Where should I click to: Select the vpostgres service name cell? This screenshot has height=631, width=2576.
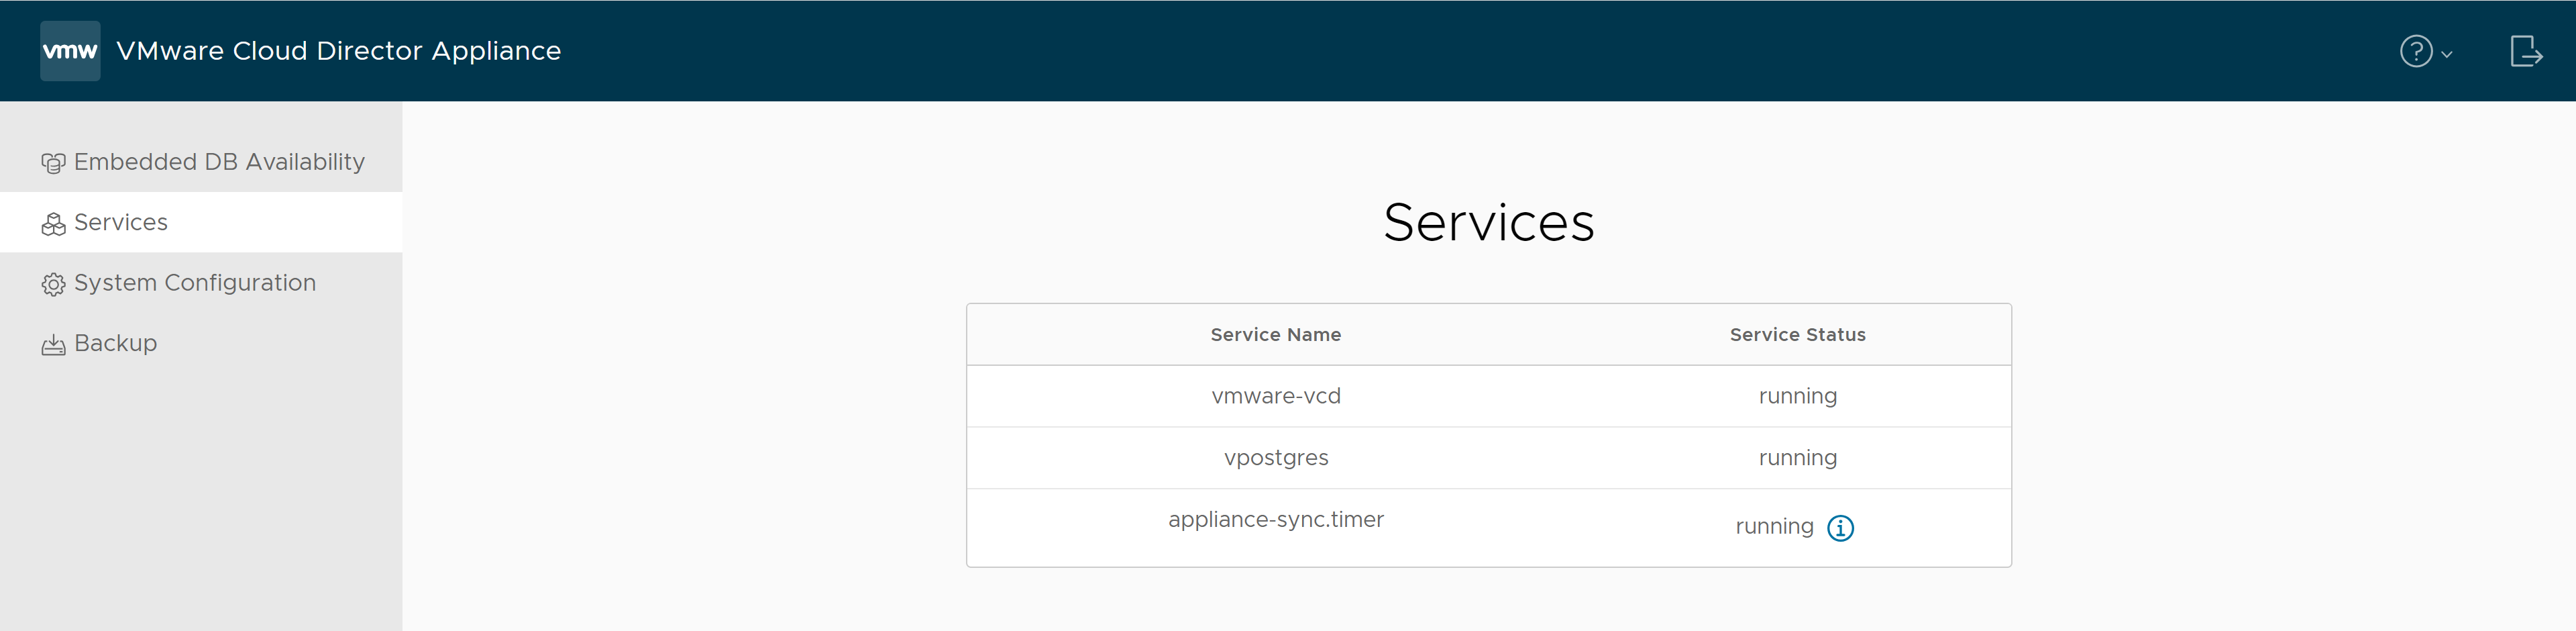click(1275, 458)
